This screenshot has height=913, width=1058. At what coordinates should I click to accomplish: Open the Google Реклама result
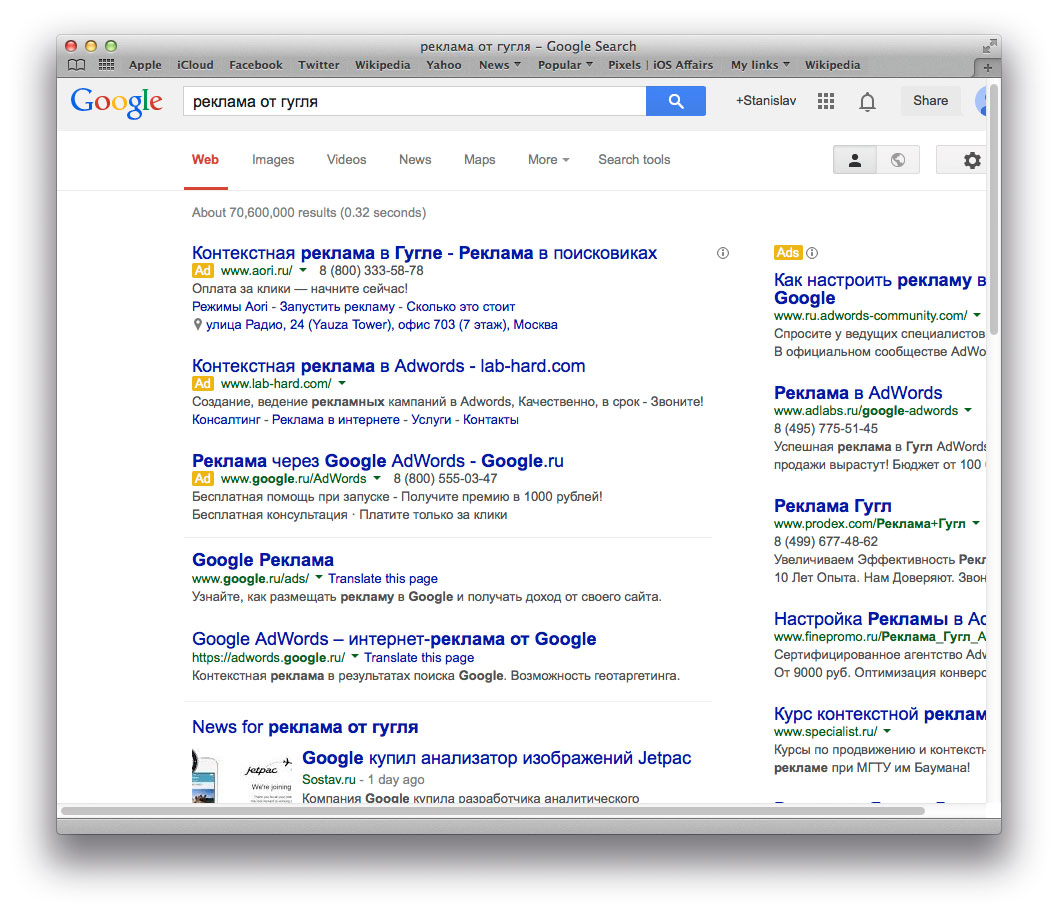tap(263, 560)
